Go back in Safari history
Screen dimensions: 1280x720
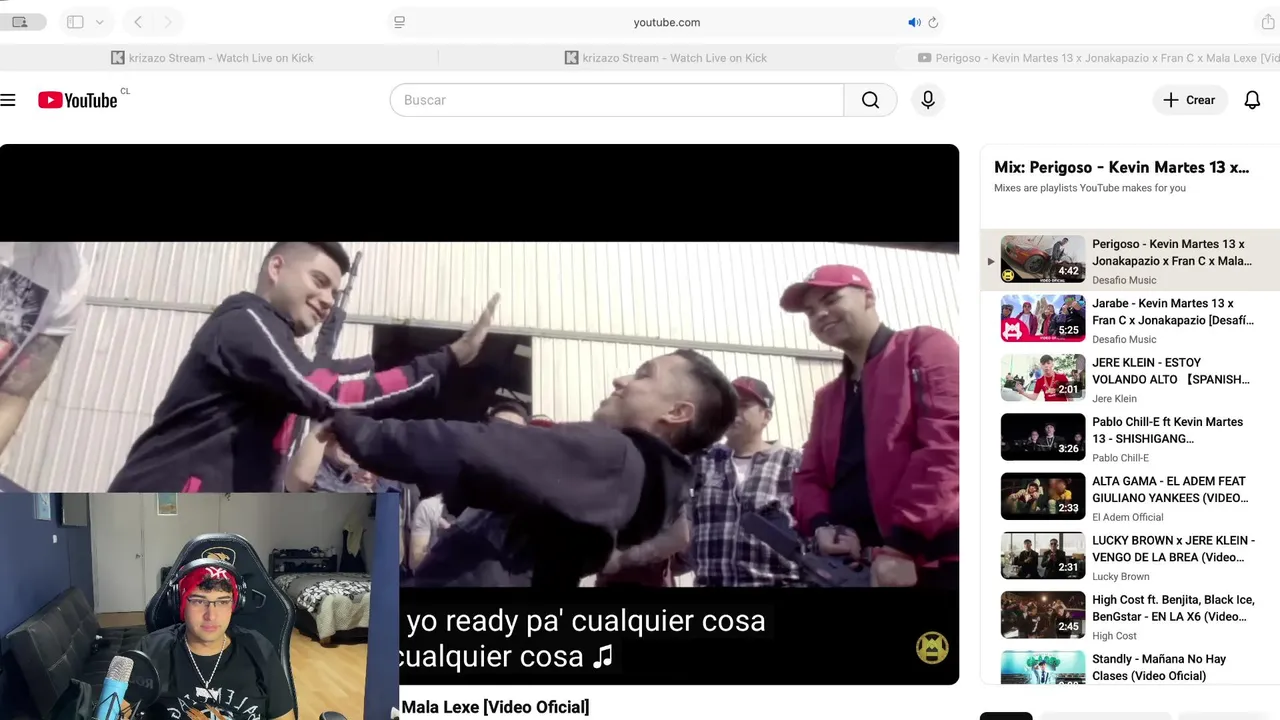(x=138, y=22)
